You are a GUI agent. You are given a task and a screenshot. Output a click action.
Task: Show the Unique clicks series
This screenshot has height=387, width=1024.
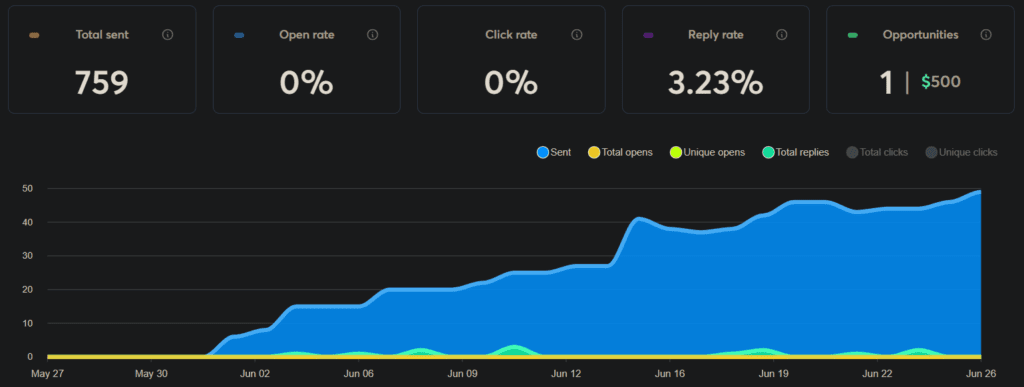click(x=961, y=153)
